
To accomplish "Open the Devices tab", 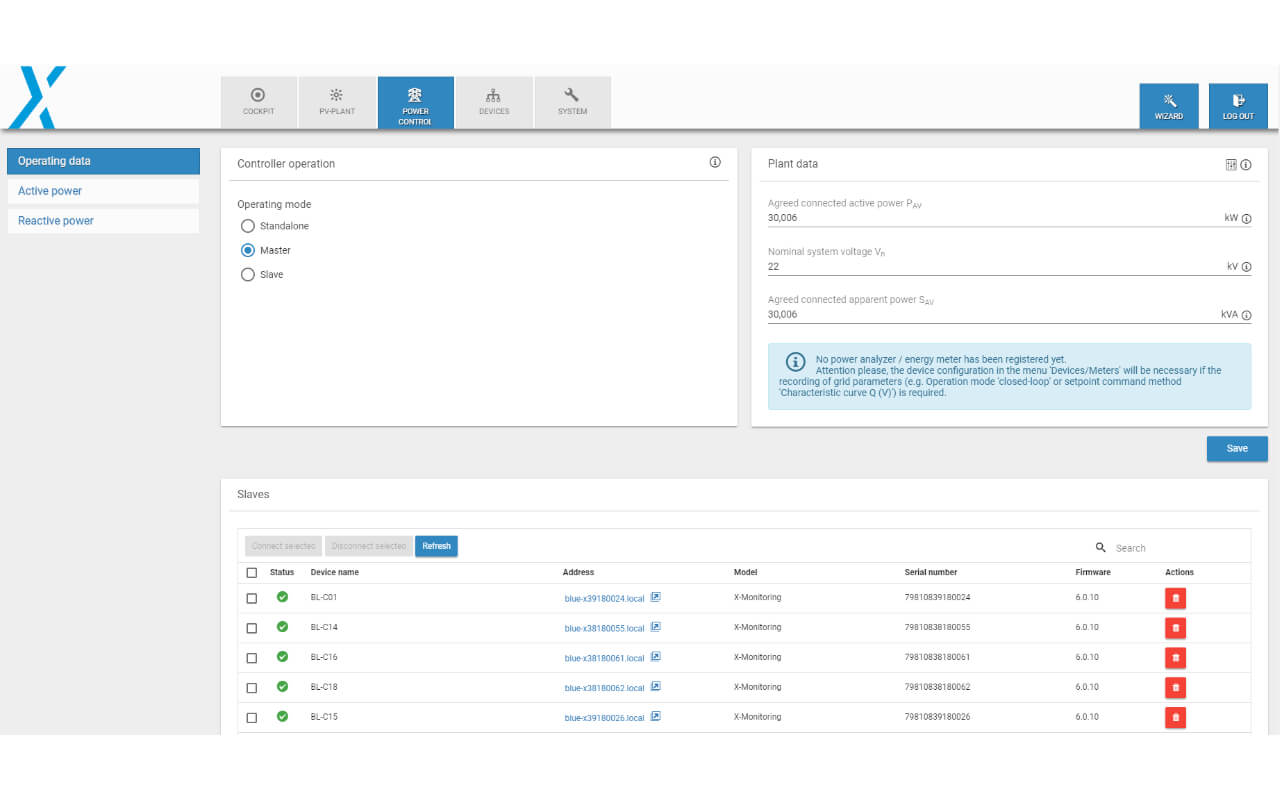I will tap(494, 102).
